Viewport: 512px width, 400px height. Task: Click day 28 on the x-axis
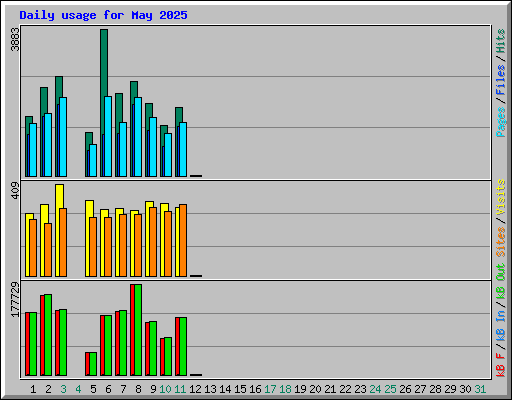pyautogui.click(x=435, y=389)
